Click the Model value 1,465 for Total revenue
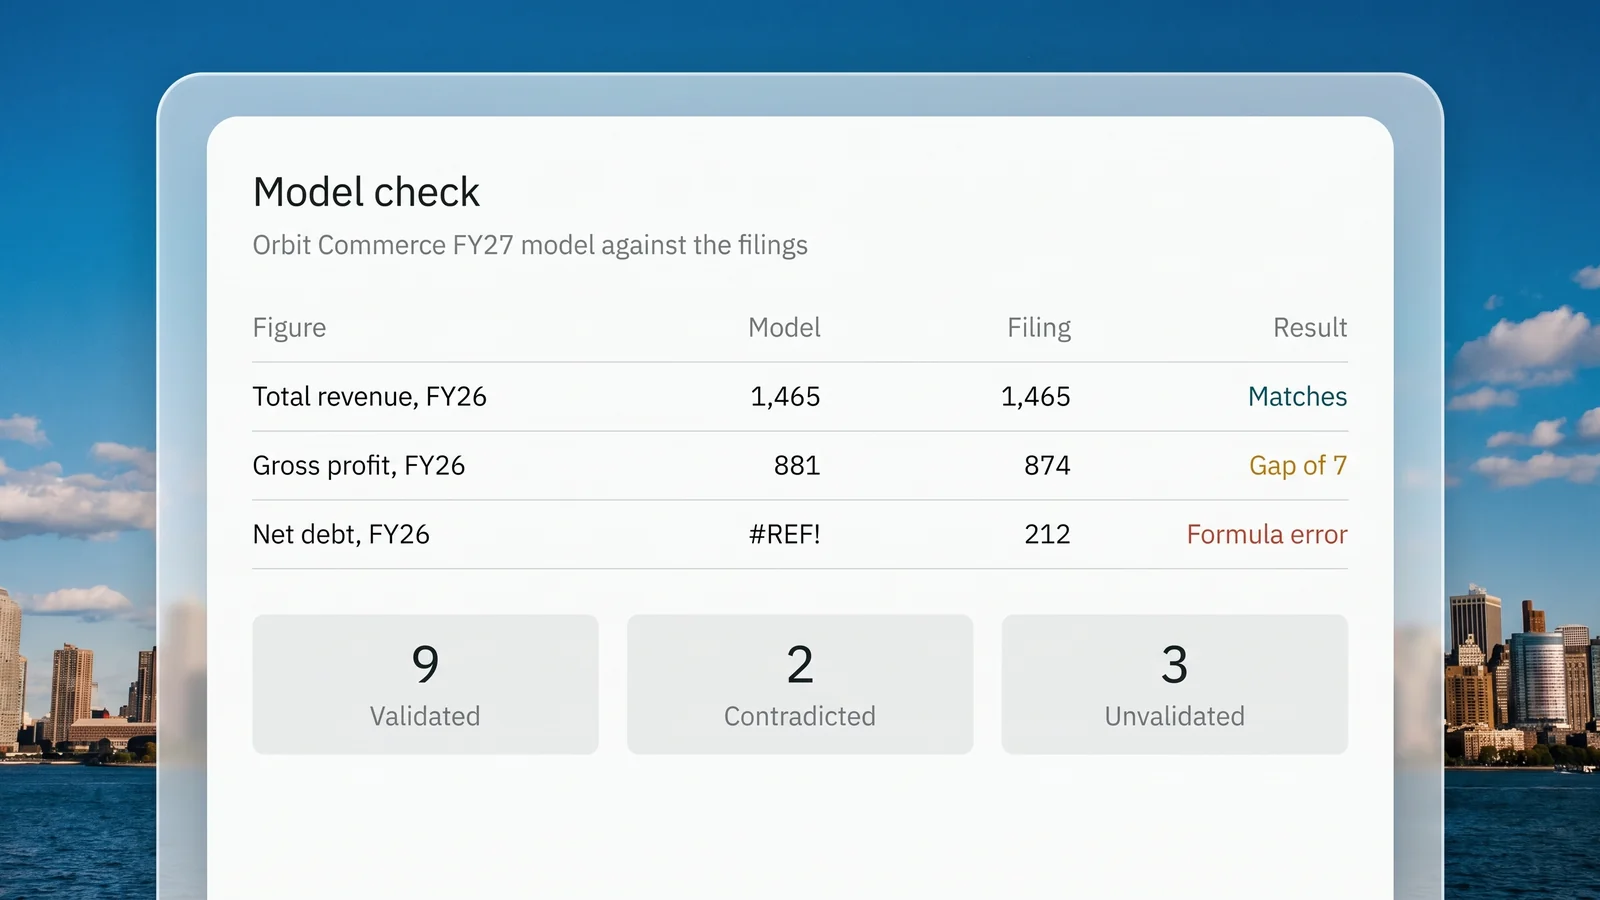The width and height of the screenshot is (1600, 900). [785, 397]
